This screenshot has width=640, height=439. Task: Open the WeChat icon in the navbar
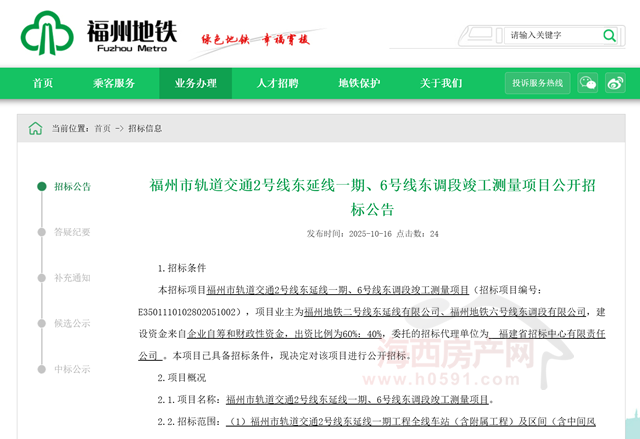click(x=588, y=83)
